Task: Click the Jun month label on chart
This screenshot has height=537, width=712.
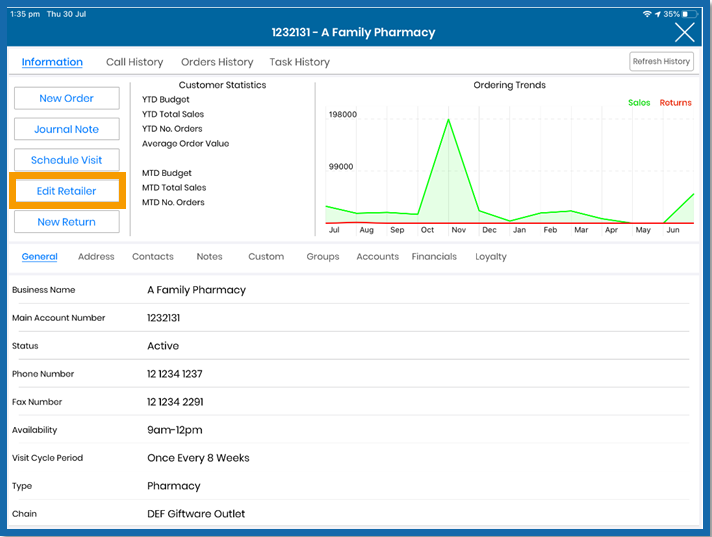Action: (x=673, y=230)
